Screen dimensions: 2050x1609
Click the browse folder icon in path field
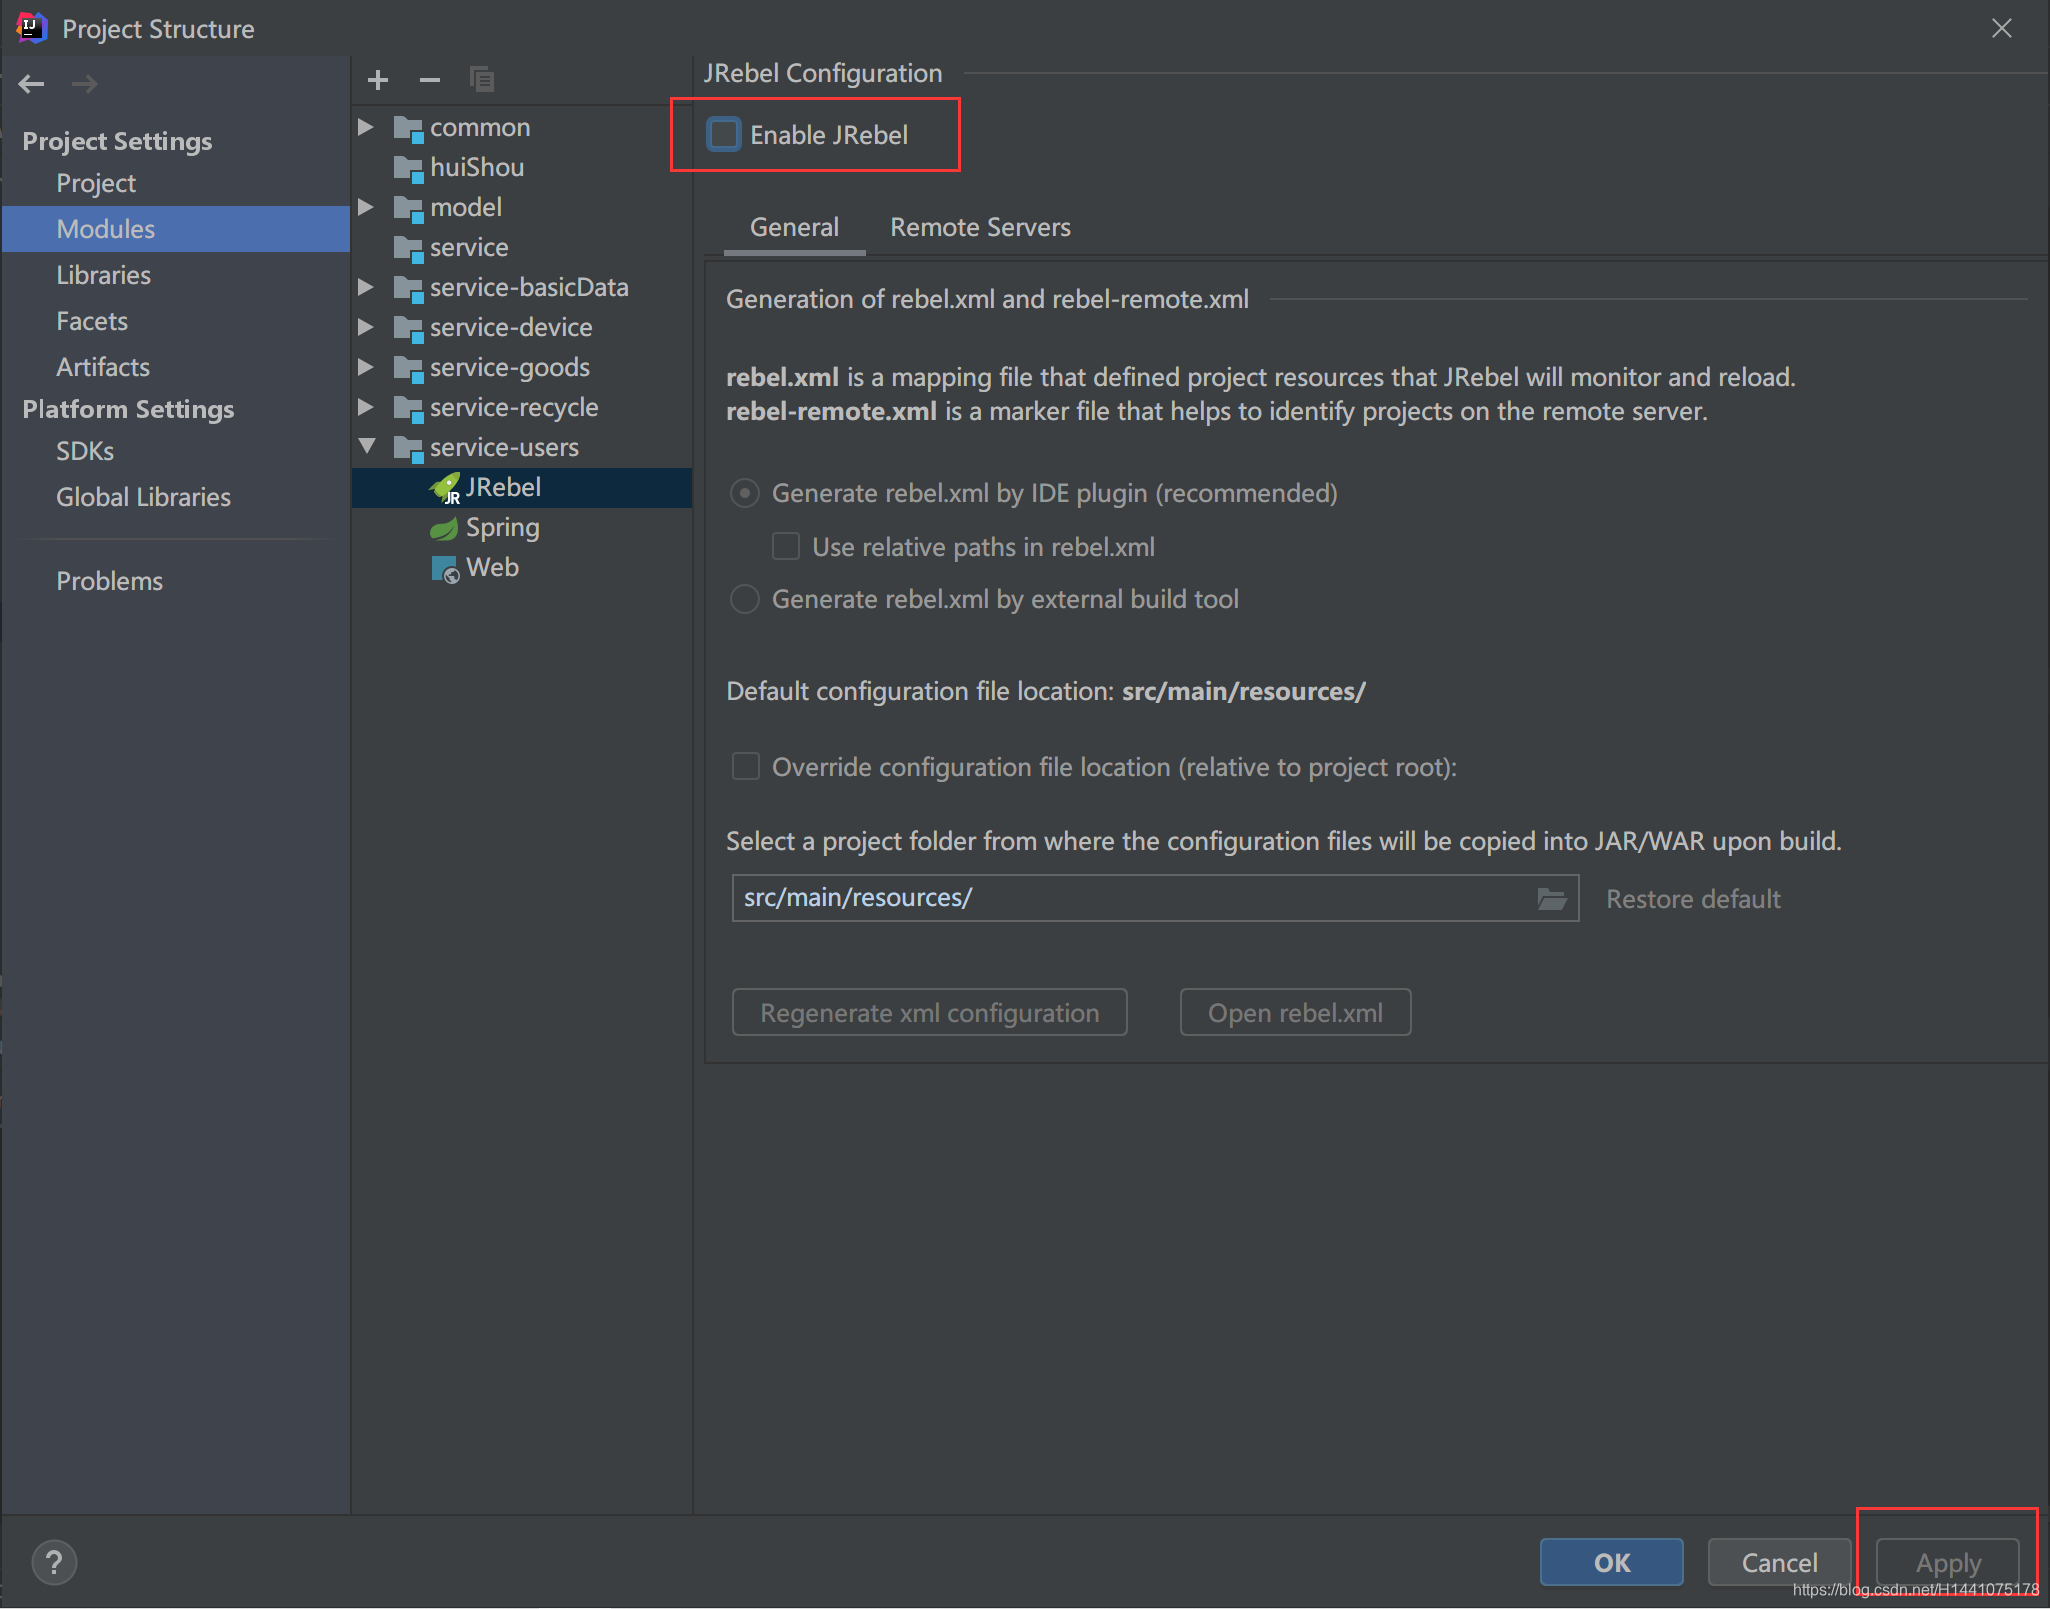[1552, 898]
